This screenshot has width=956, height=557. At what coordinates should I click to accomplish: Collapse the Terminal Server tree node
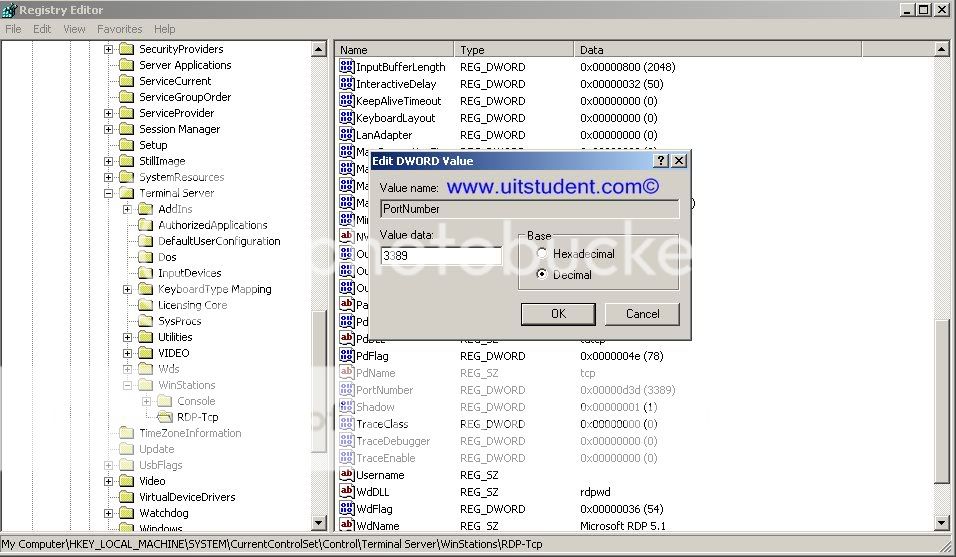point(109,193)
